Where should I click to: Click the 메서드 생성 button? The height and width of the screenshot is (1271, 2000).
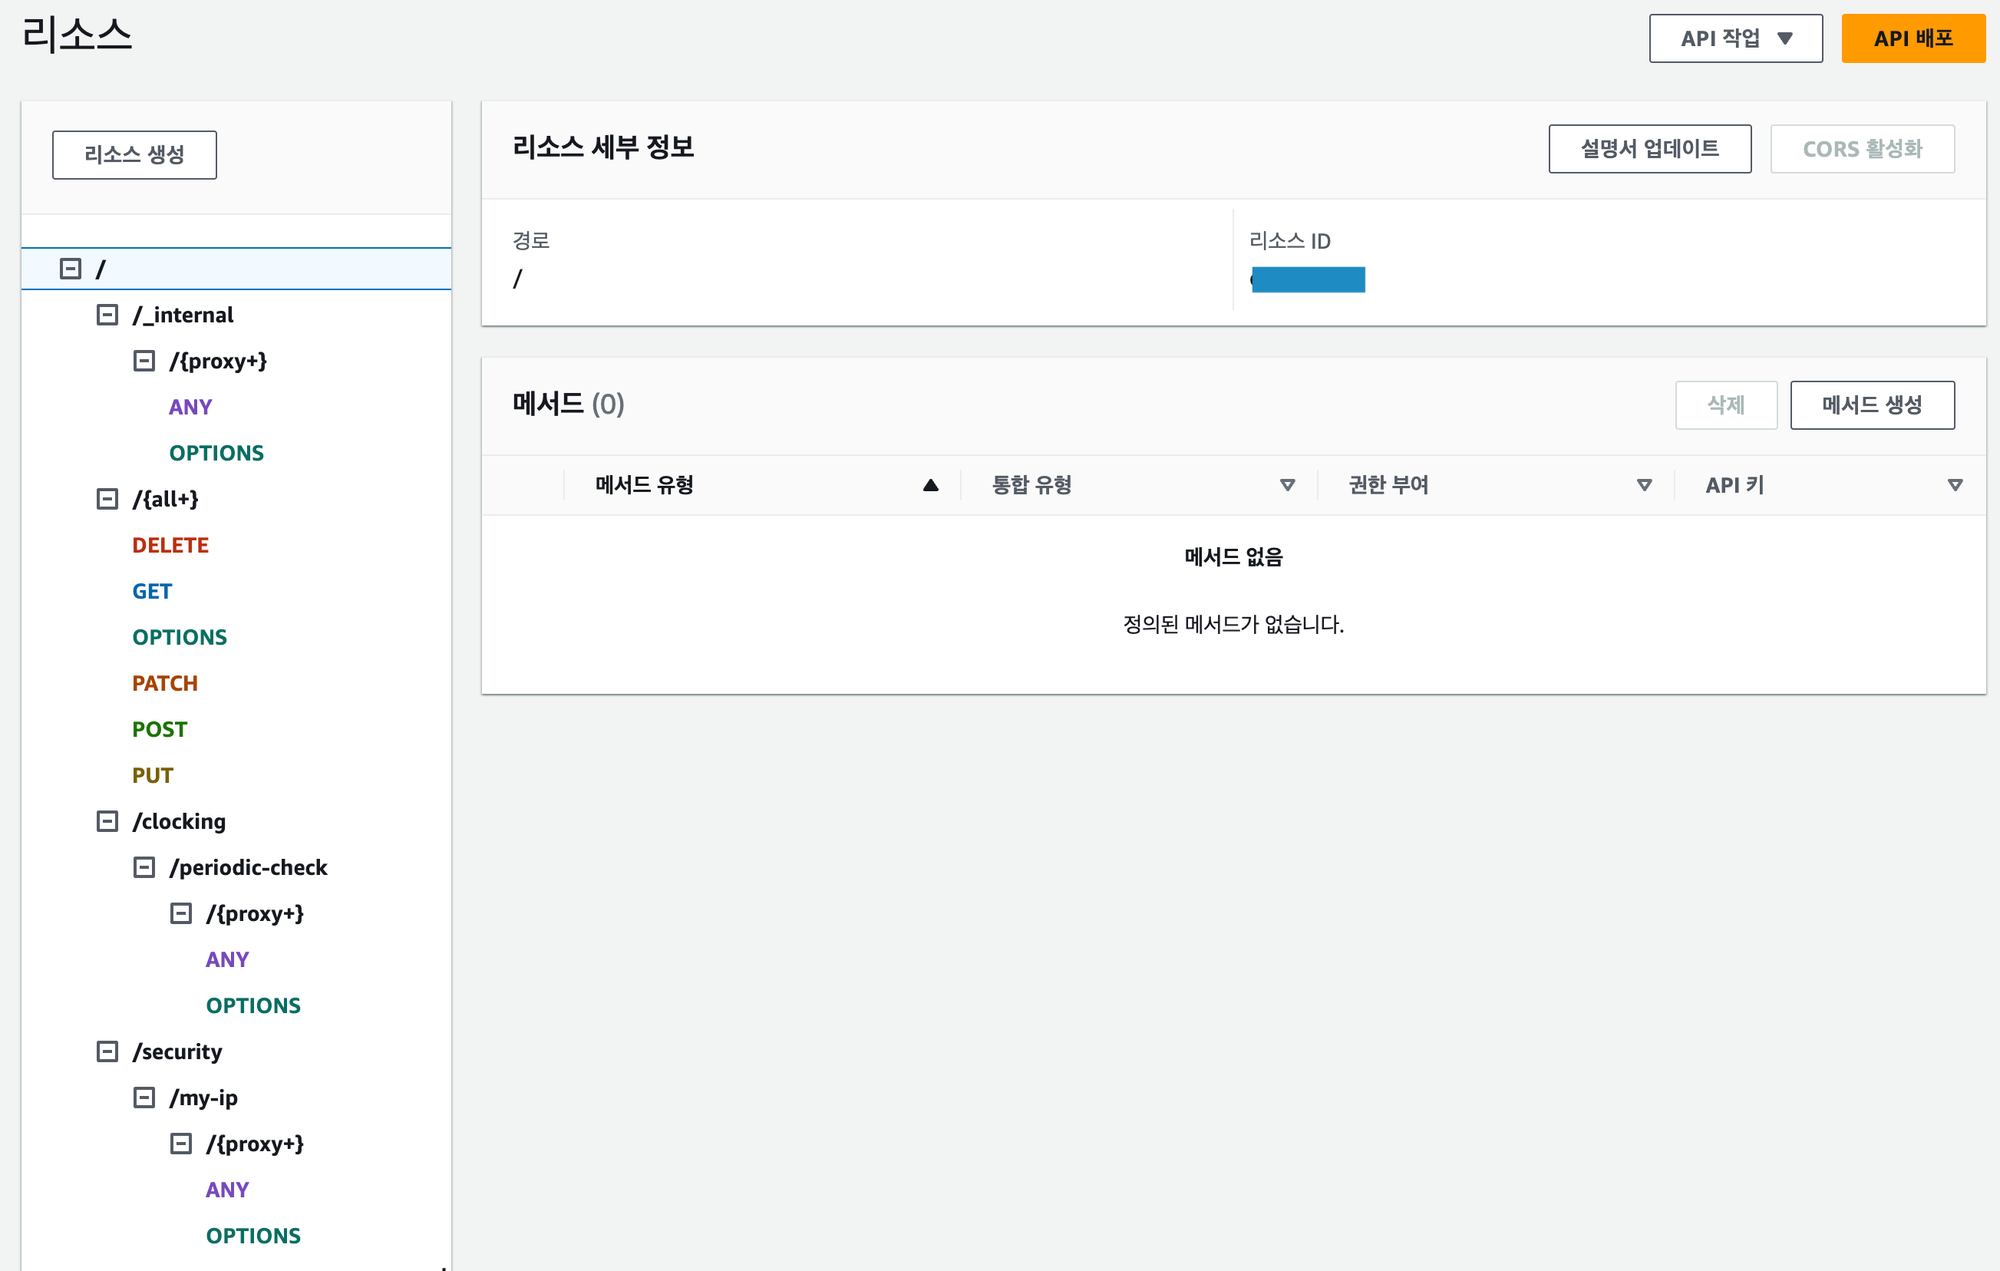pos(1871,405)
